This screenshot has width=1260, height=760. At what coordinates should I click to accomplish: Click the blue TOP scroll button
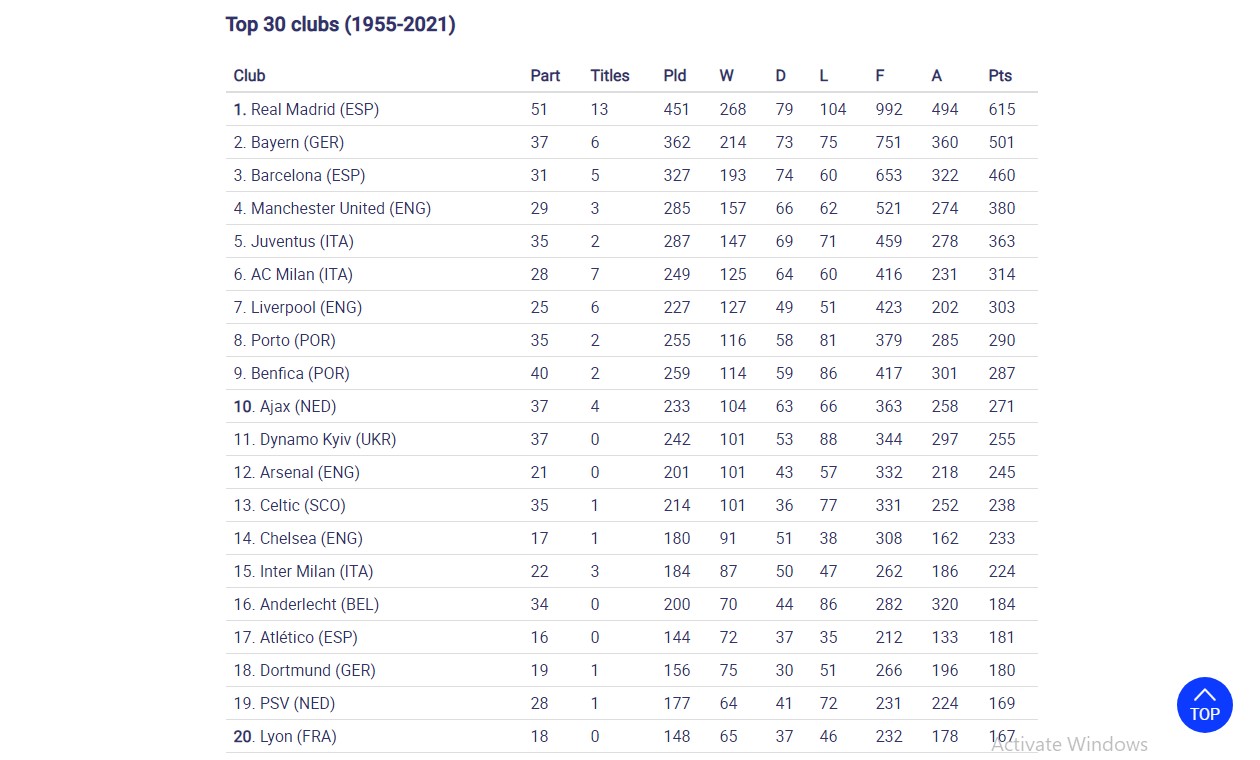pos(1204,705)
